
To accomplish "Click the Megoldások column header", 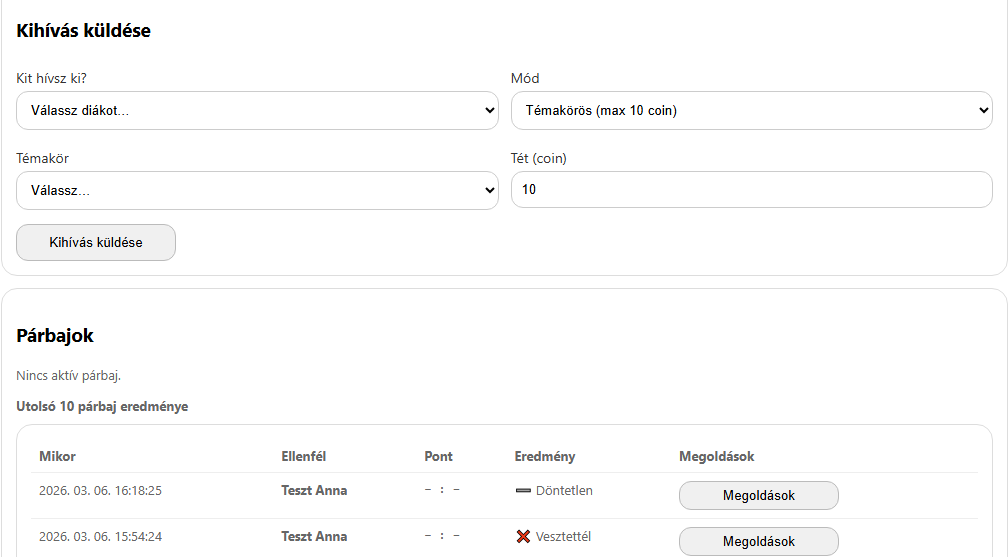I will (716, 456).
